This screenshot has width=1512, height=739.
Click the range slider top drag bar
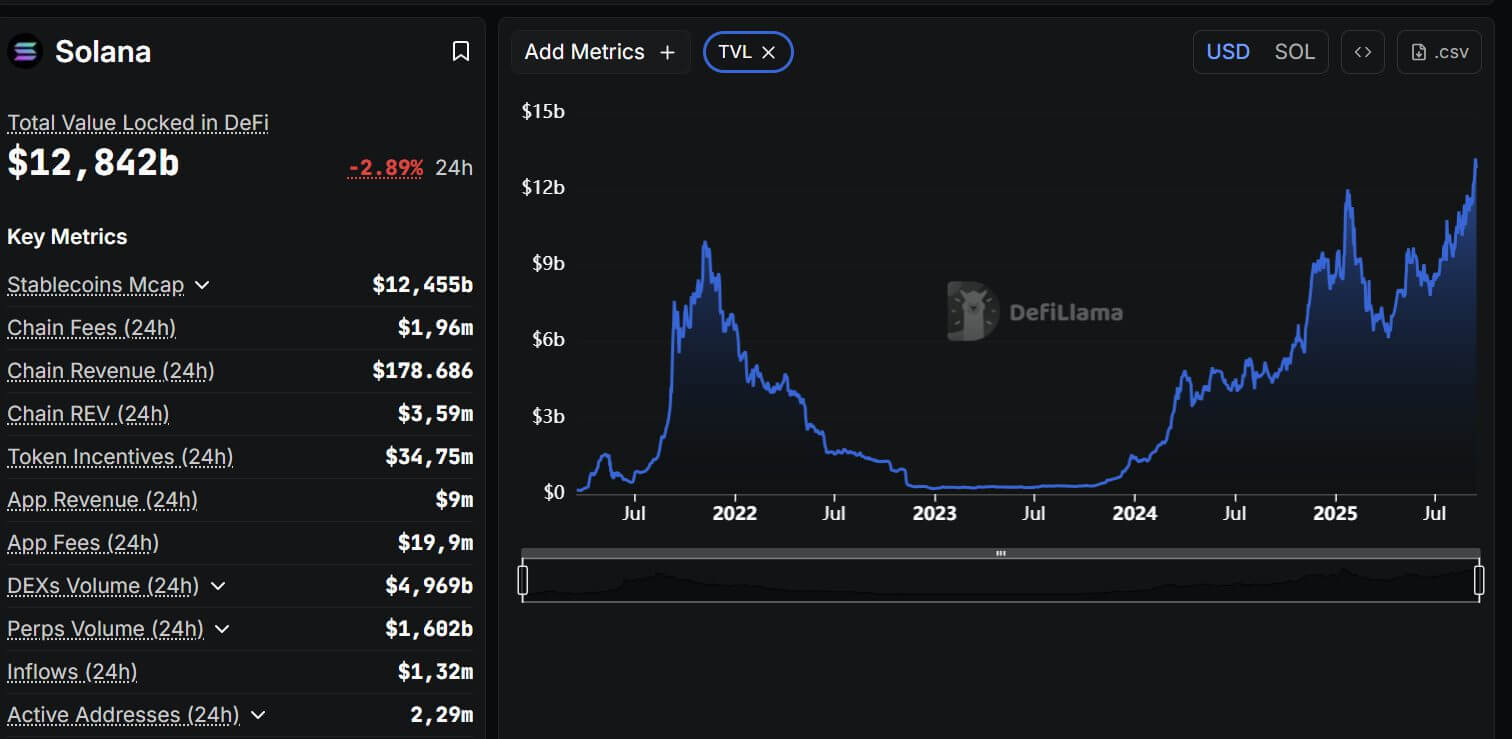(1000, 553)
